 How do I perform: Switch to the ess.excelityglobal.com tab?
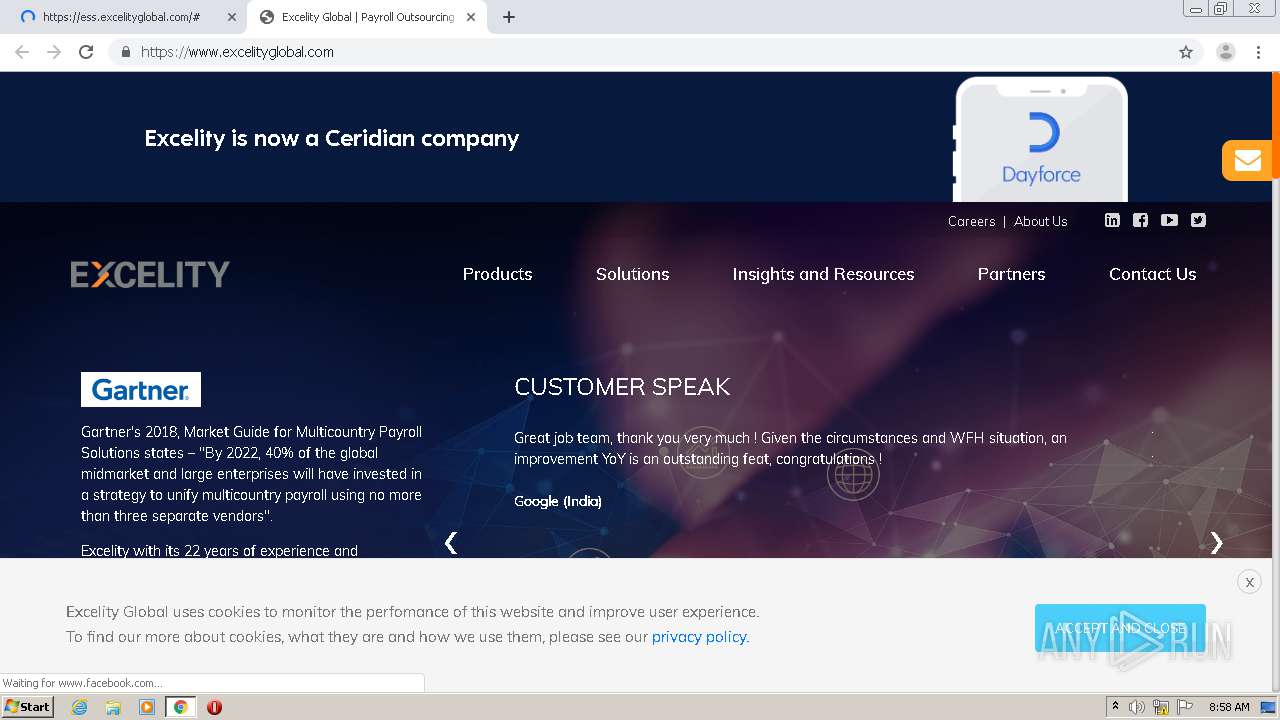(x=120, y=17)
